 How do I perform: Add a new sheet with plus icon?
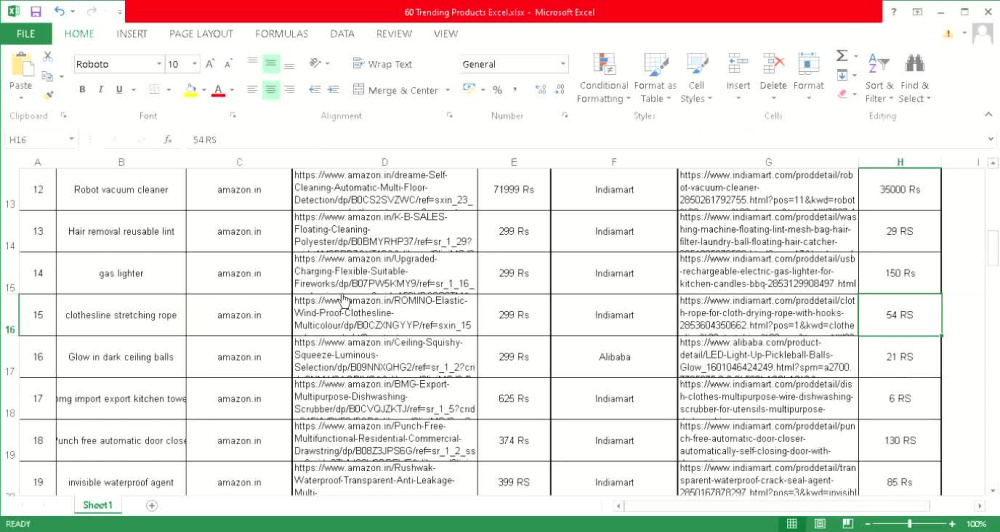click(151, 505)
